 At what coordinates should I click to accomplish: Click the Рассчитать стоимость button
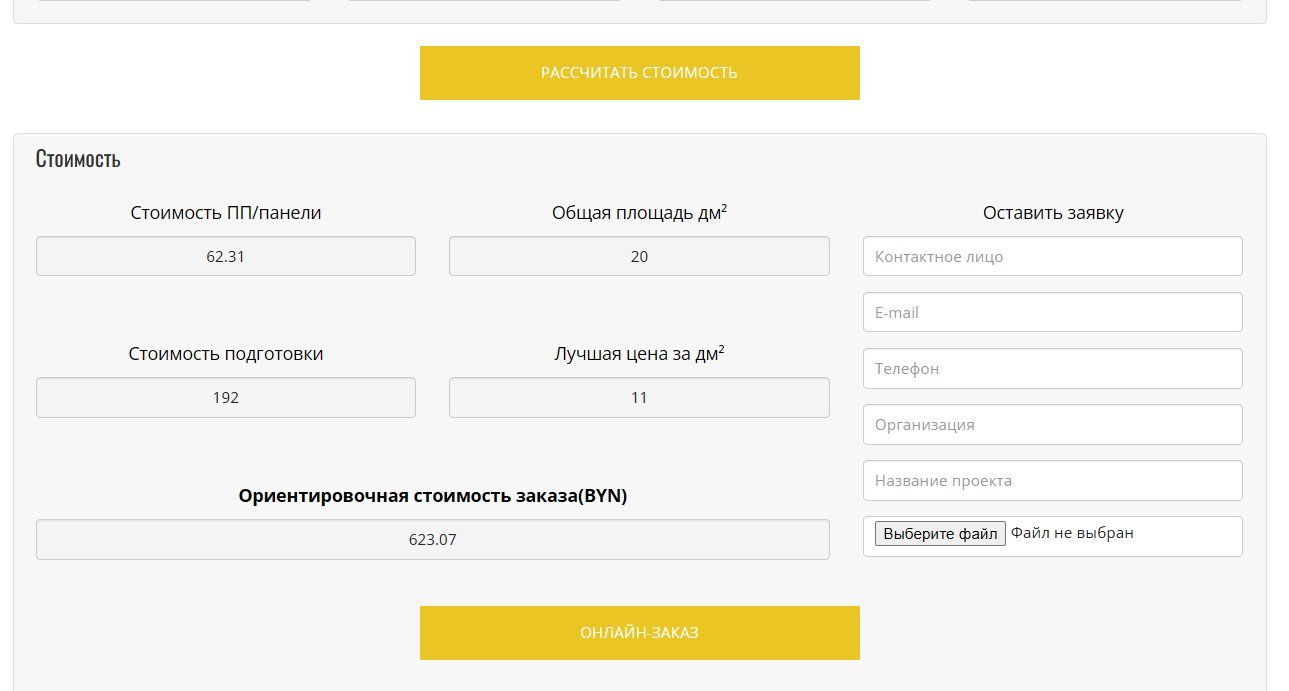click(639, 73)
